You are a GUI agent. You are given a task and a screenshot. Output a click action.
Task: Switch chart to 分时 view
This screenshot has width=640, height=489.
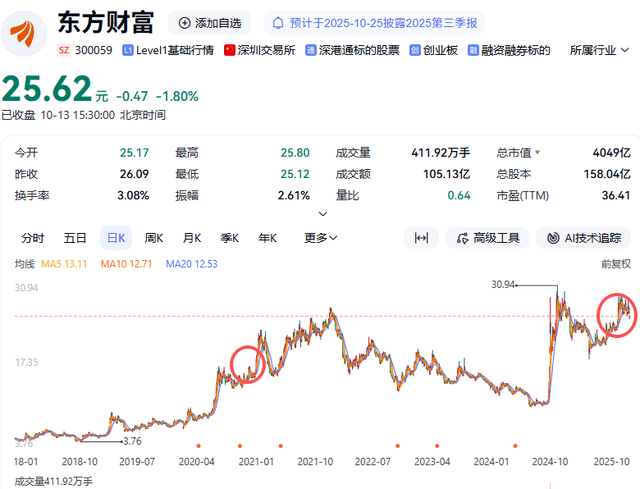33,238
